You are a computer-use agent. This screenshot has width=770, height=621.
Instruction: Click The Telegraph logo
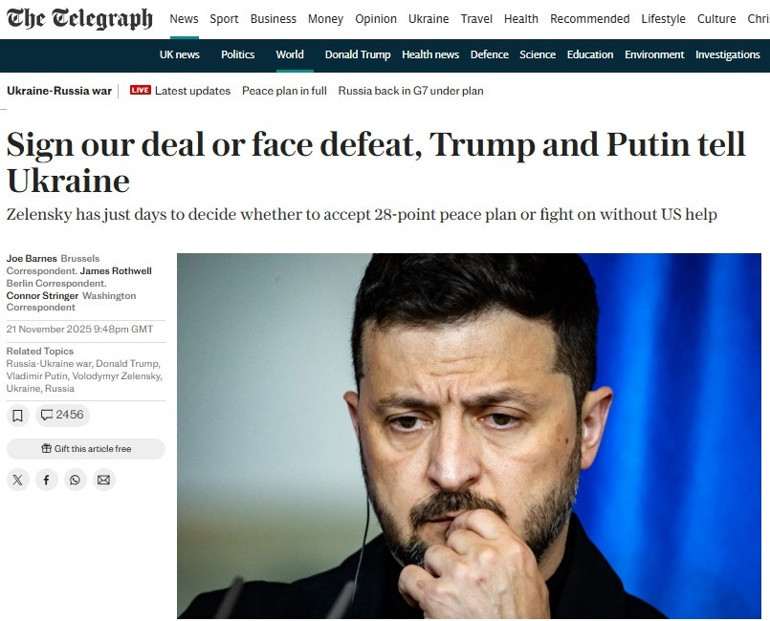click(x=80, y=19)
